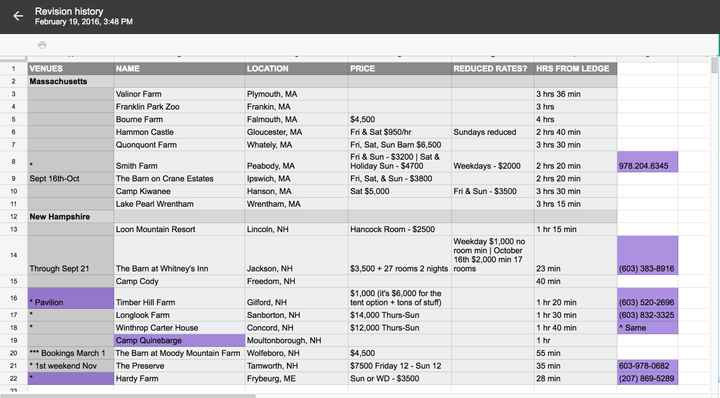Click the print icon below the header
This screenshot has width=720, height=398.
[x=42, y=45]
